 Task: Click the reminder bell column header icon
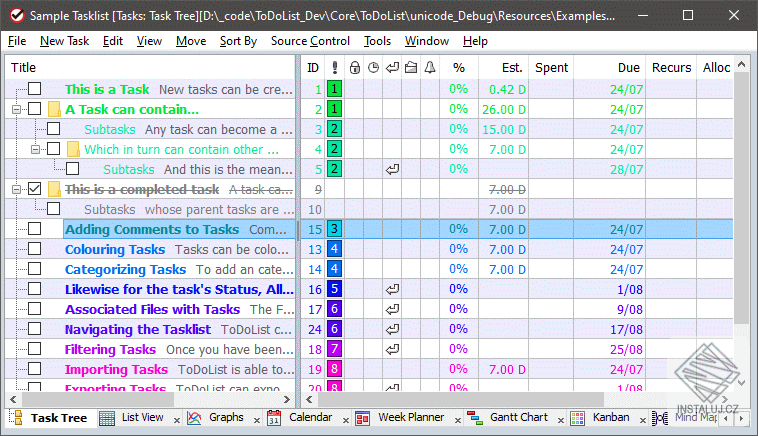(x=430, y=68)
